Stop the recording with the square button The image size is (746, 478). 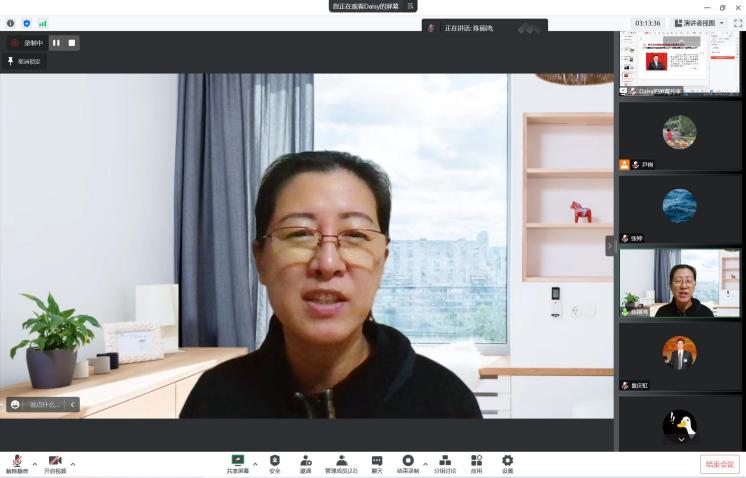[x=72, y=43]
